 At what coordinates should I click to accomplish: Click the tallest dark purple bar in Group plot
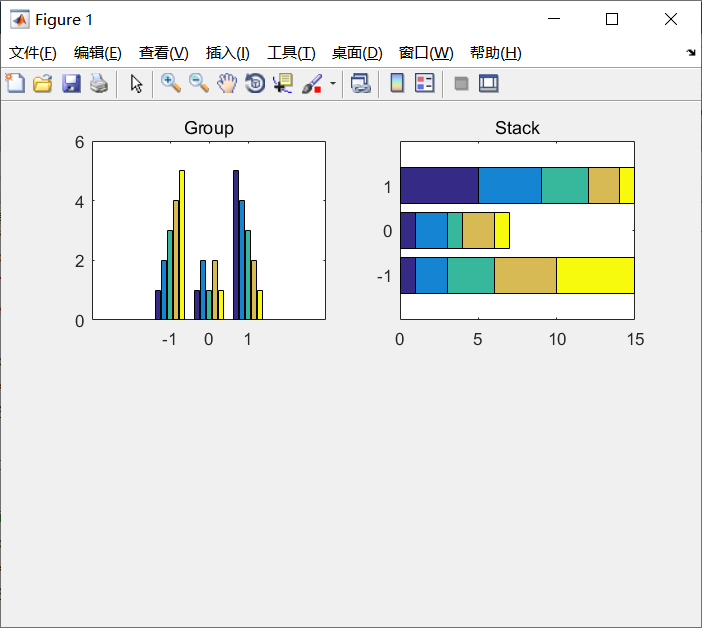point(236,244)
